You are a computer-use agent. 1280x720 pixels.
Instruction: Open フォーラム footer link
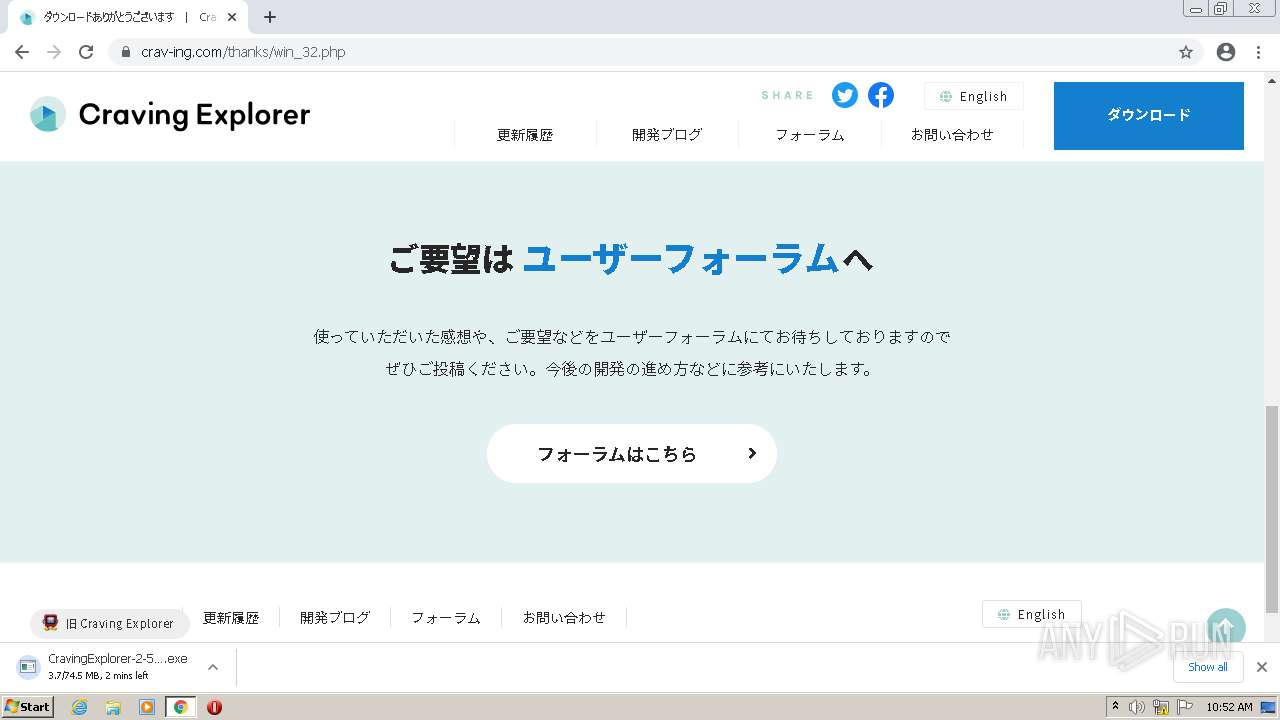pos(446,618)
